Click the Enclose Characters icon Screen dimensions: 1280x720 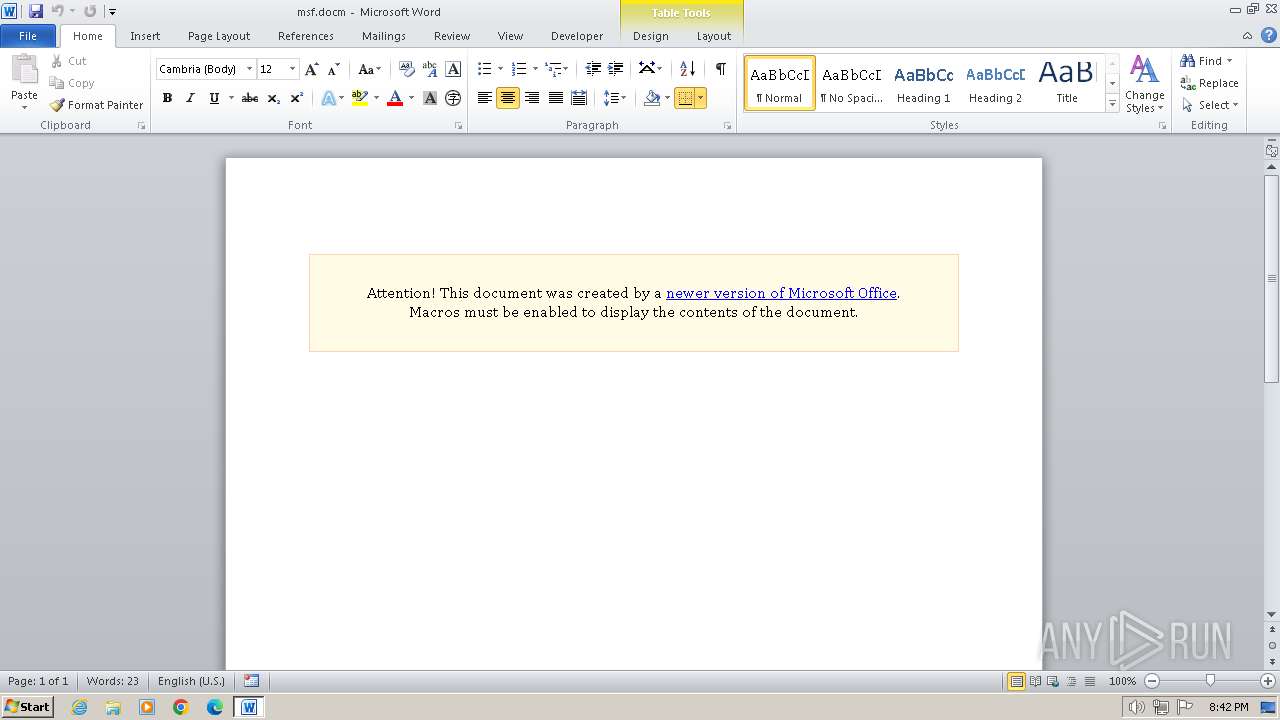pos(453,98)
